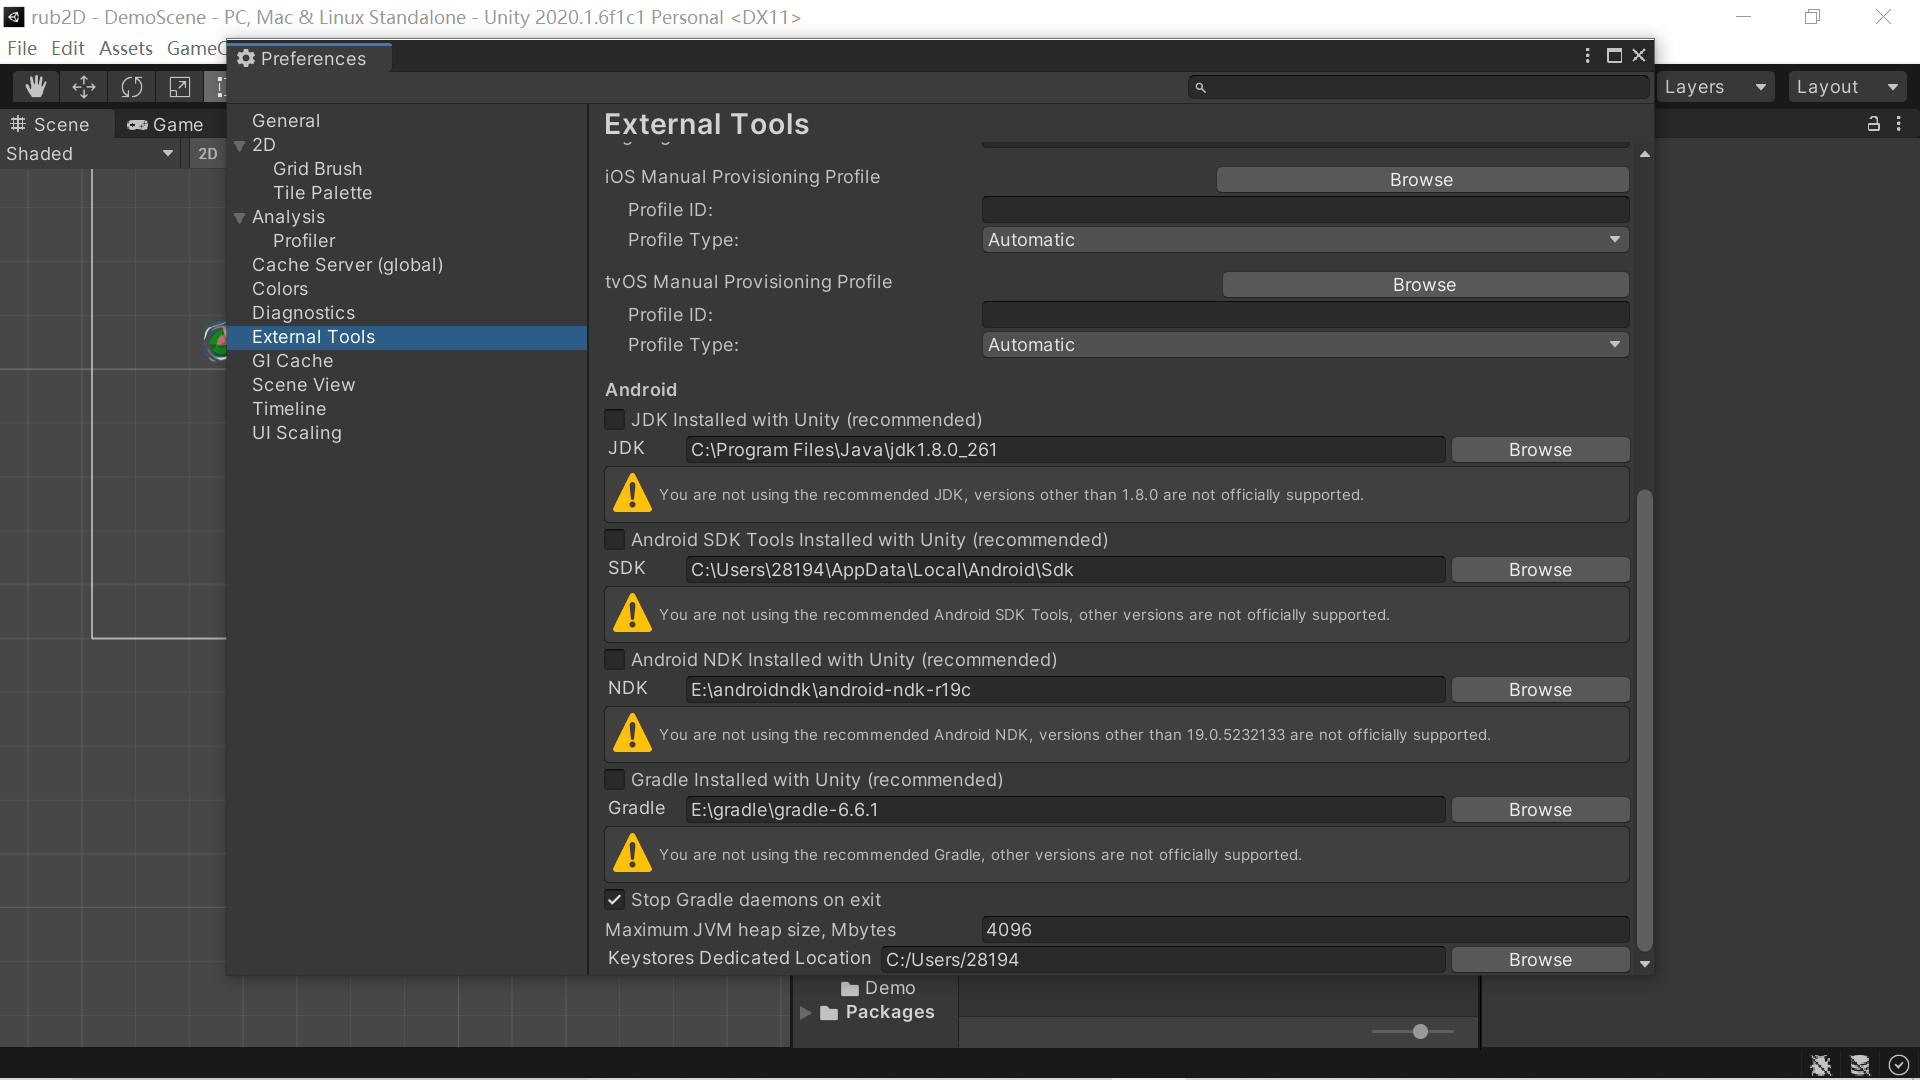Select the Move tool in toolbar
This screenshot has height=1080, width=1920.
click(x=84, y=87)
